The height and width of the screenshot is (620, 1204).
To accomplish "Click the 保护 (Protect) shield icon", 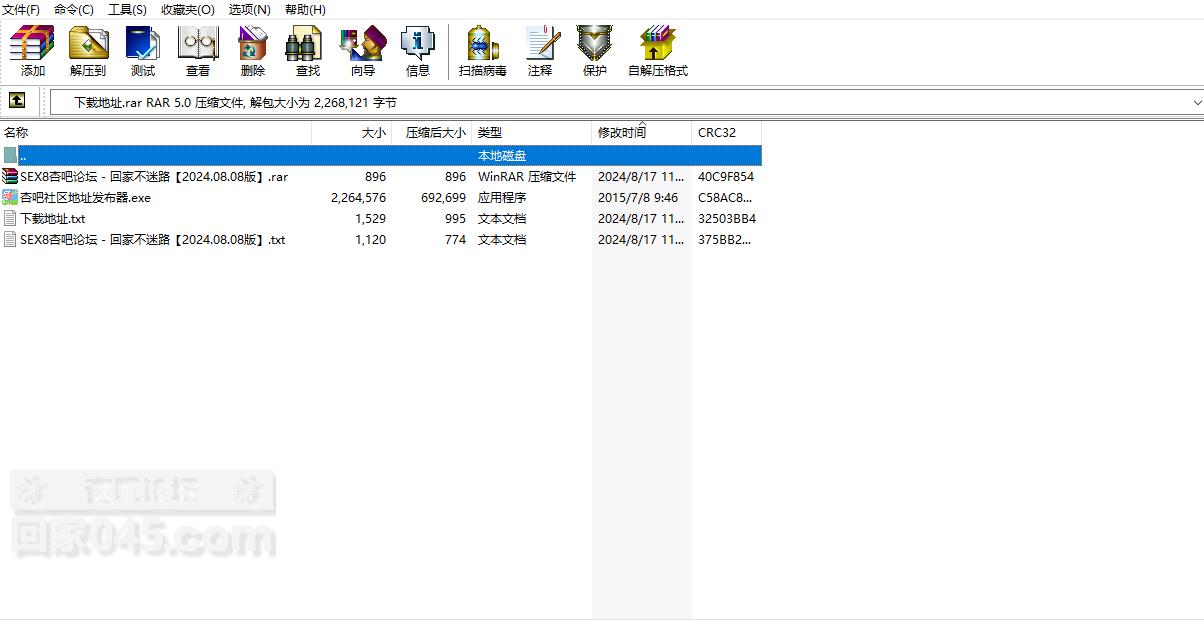I will (x=595, y=46).
